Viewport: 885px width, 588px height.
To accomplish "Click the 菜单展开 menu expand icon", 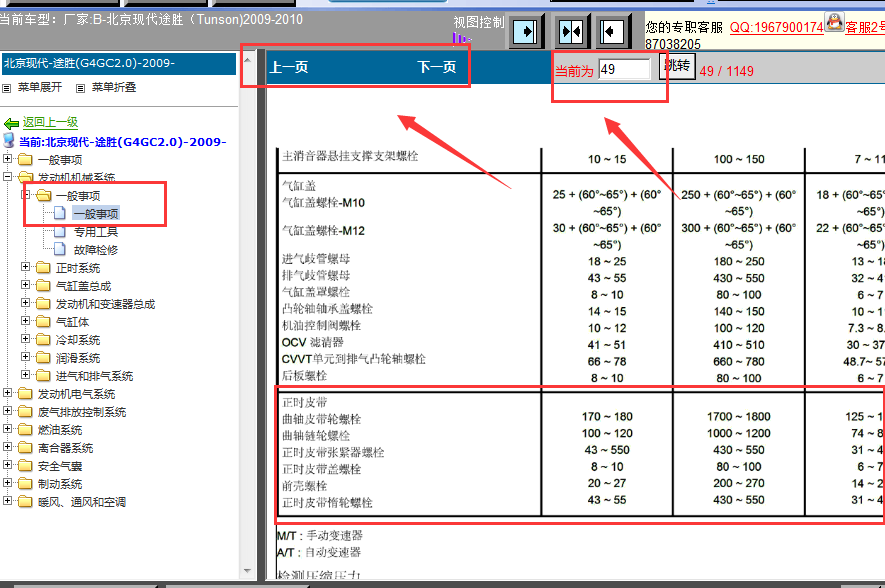I will coord(7,88).
